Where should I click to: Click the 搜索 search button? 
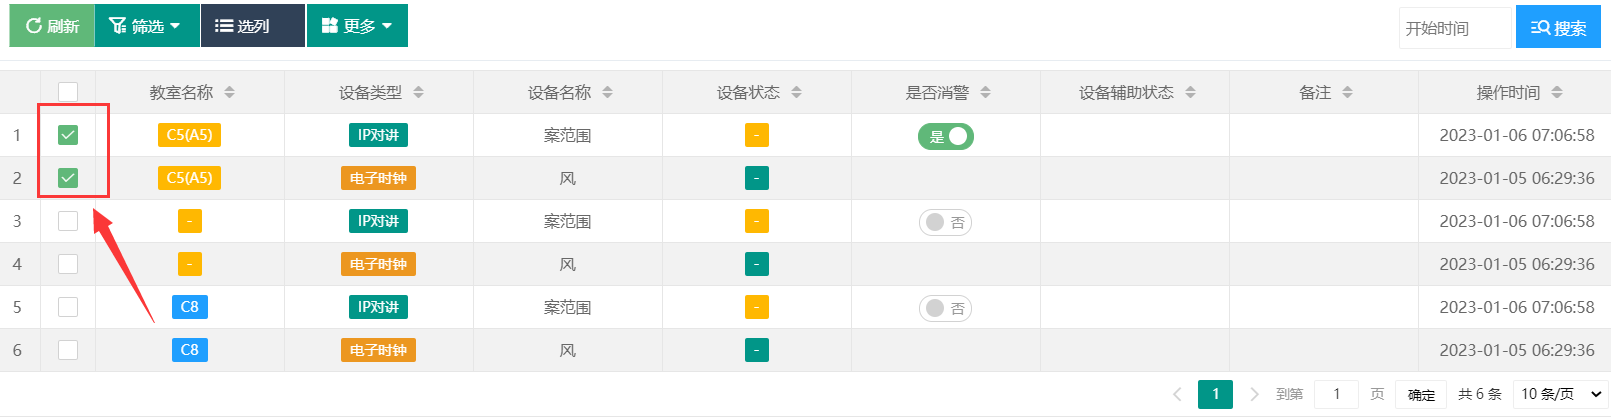tap(1558, 28)
